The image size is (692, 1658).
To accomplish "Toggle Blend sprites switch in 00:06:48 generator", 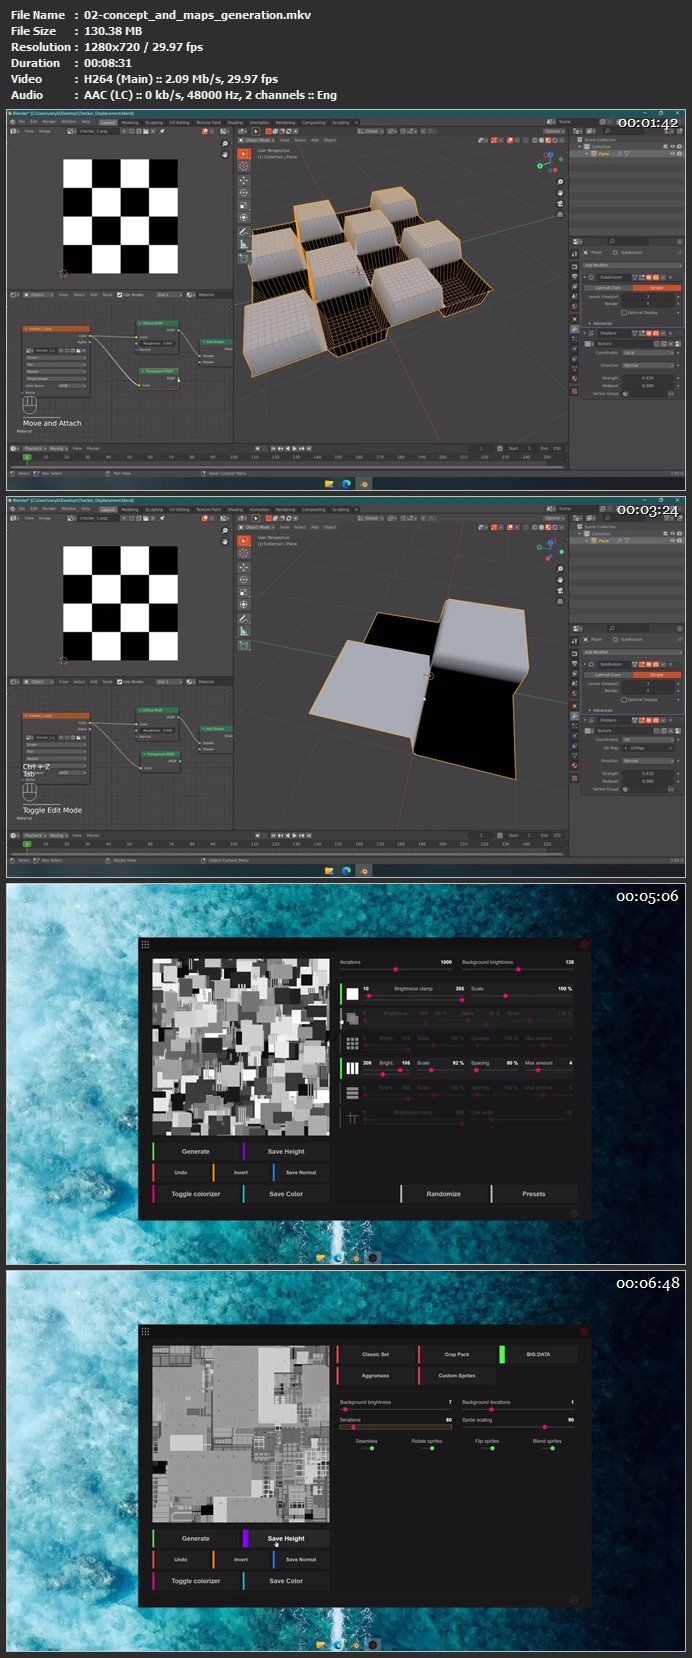I will pos(548,1448).
